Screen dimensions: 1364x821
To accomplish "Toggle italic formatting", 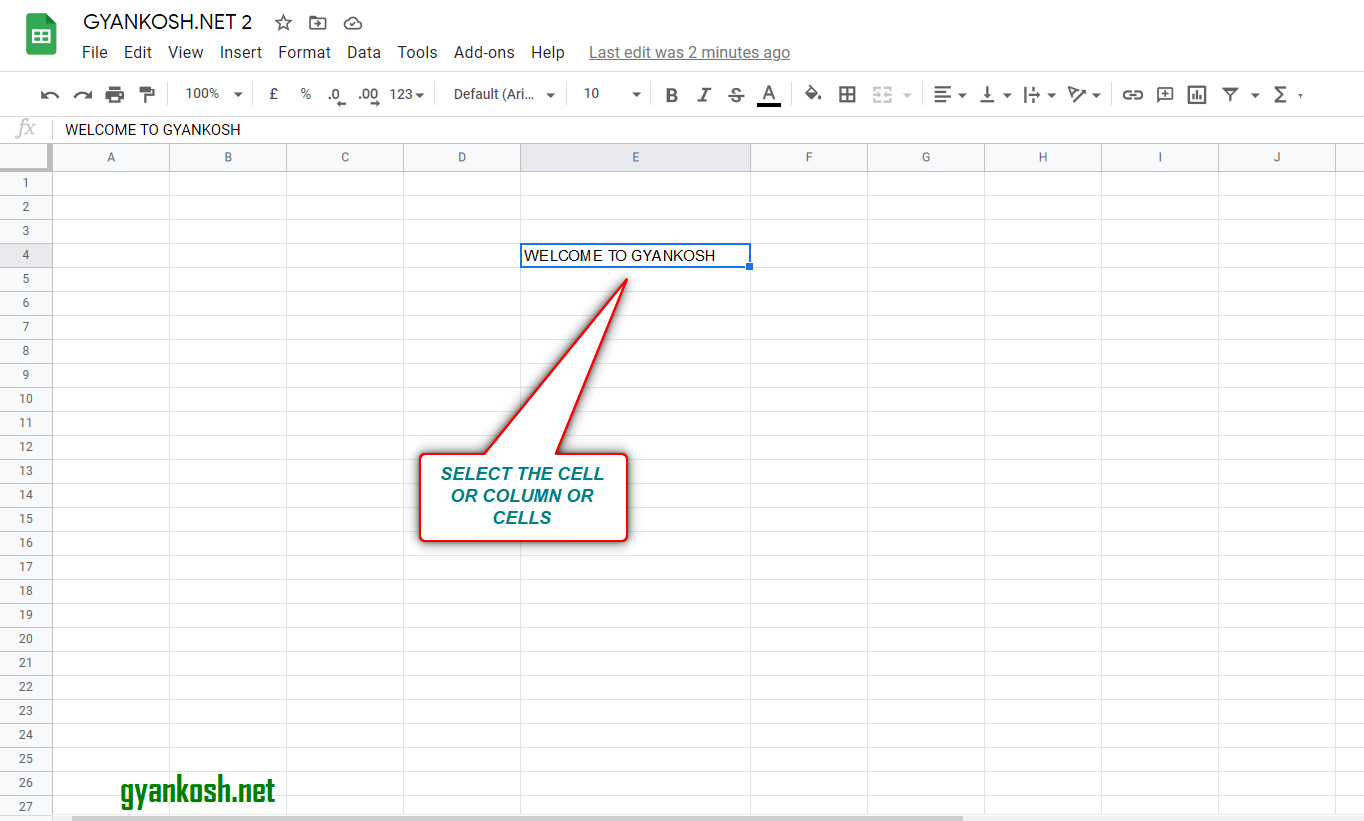I will pyautogui.click(x=704, y=95).
